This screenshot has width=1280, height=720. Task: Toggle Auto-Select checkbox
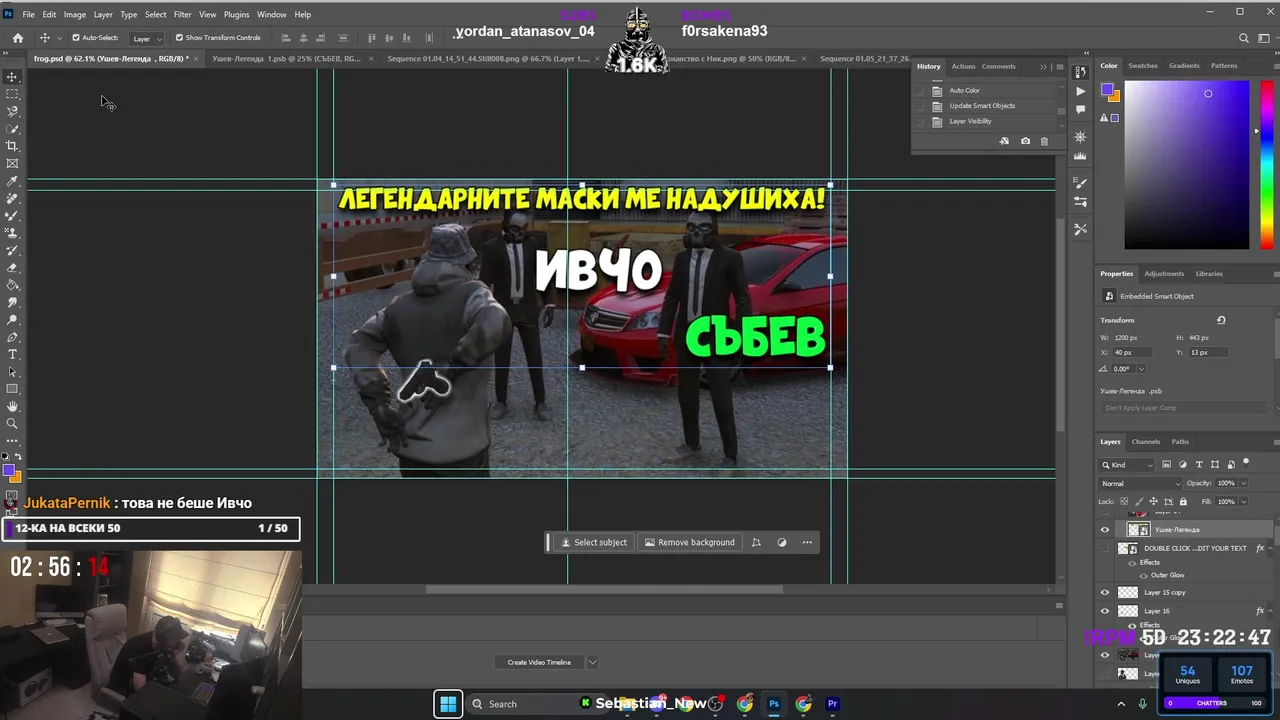[x=76, y=38]
